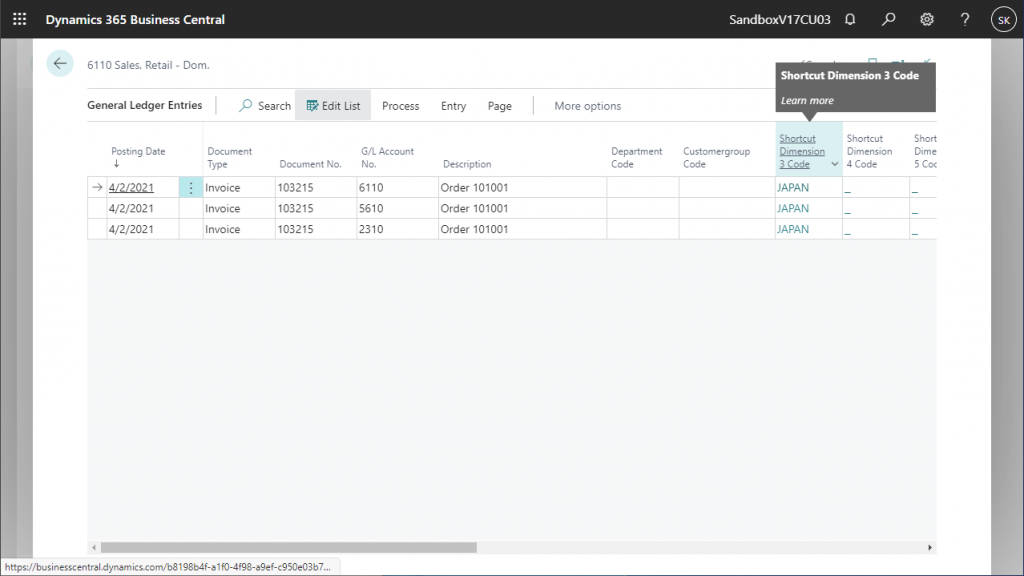Open the Entry menu
This screenshot has height=576, width=1024.
(453, 106)
